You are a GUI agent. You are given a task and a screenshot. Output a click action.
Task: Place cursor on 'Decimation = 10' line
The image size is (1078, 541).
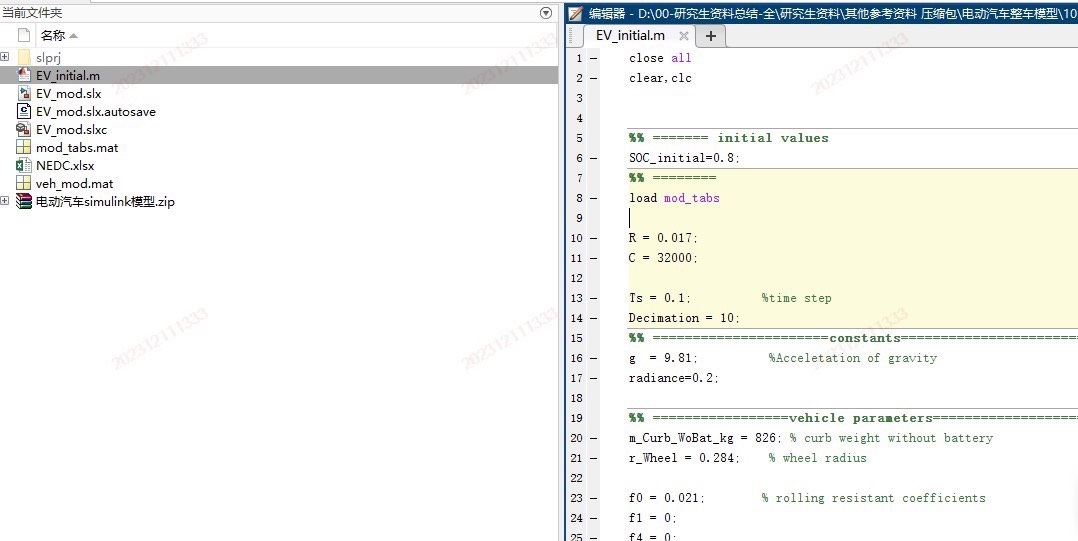coord(684,318)
